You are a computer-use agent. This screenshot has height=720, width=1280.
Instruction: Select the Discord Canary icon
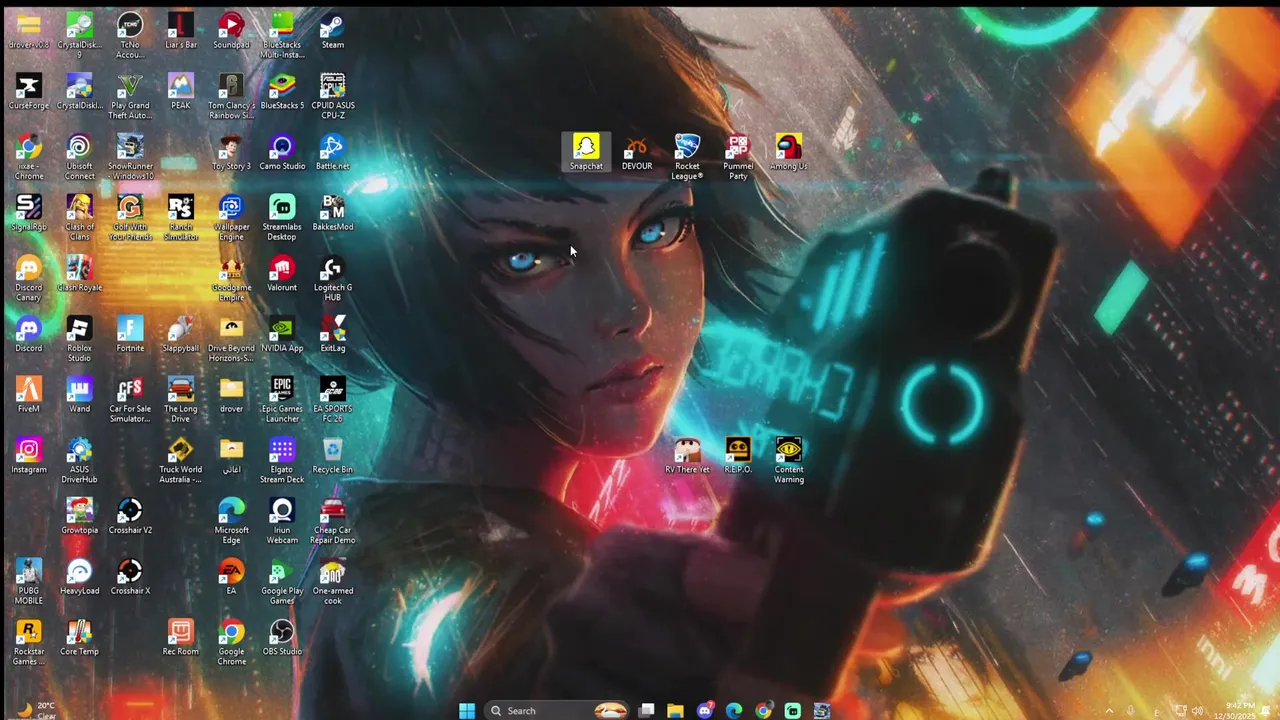point(28,279)
